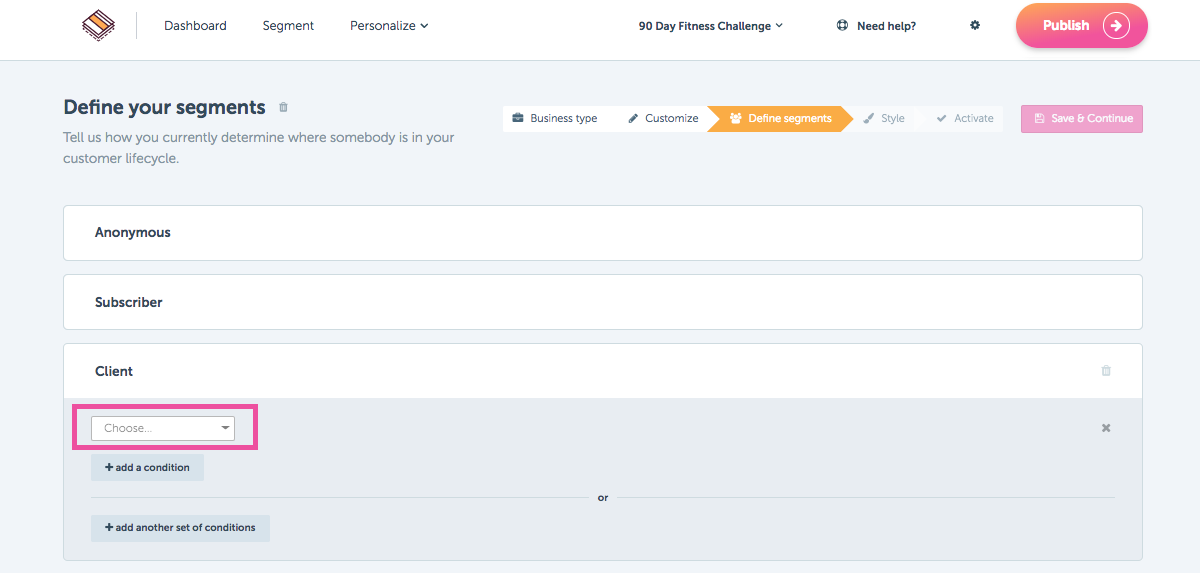Expand the Anonymous segment panel

coord(603,233)
